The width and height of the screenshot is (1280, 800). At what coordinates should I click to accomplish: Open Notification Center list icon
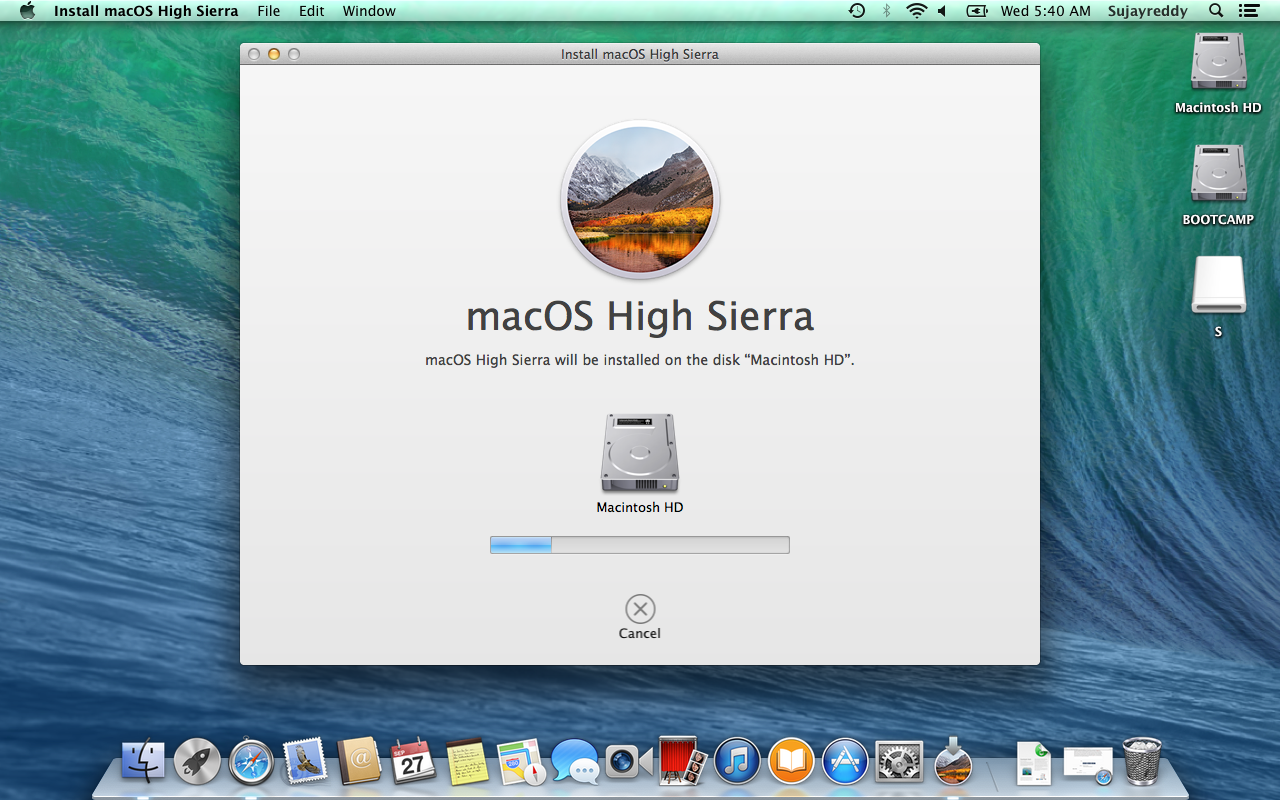(1248, 11)
